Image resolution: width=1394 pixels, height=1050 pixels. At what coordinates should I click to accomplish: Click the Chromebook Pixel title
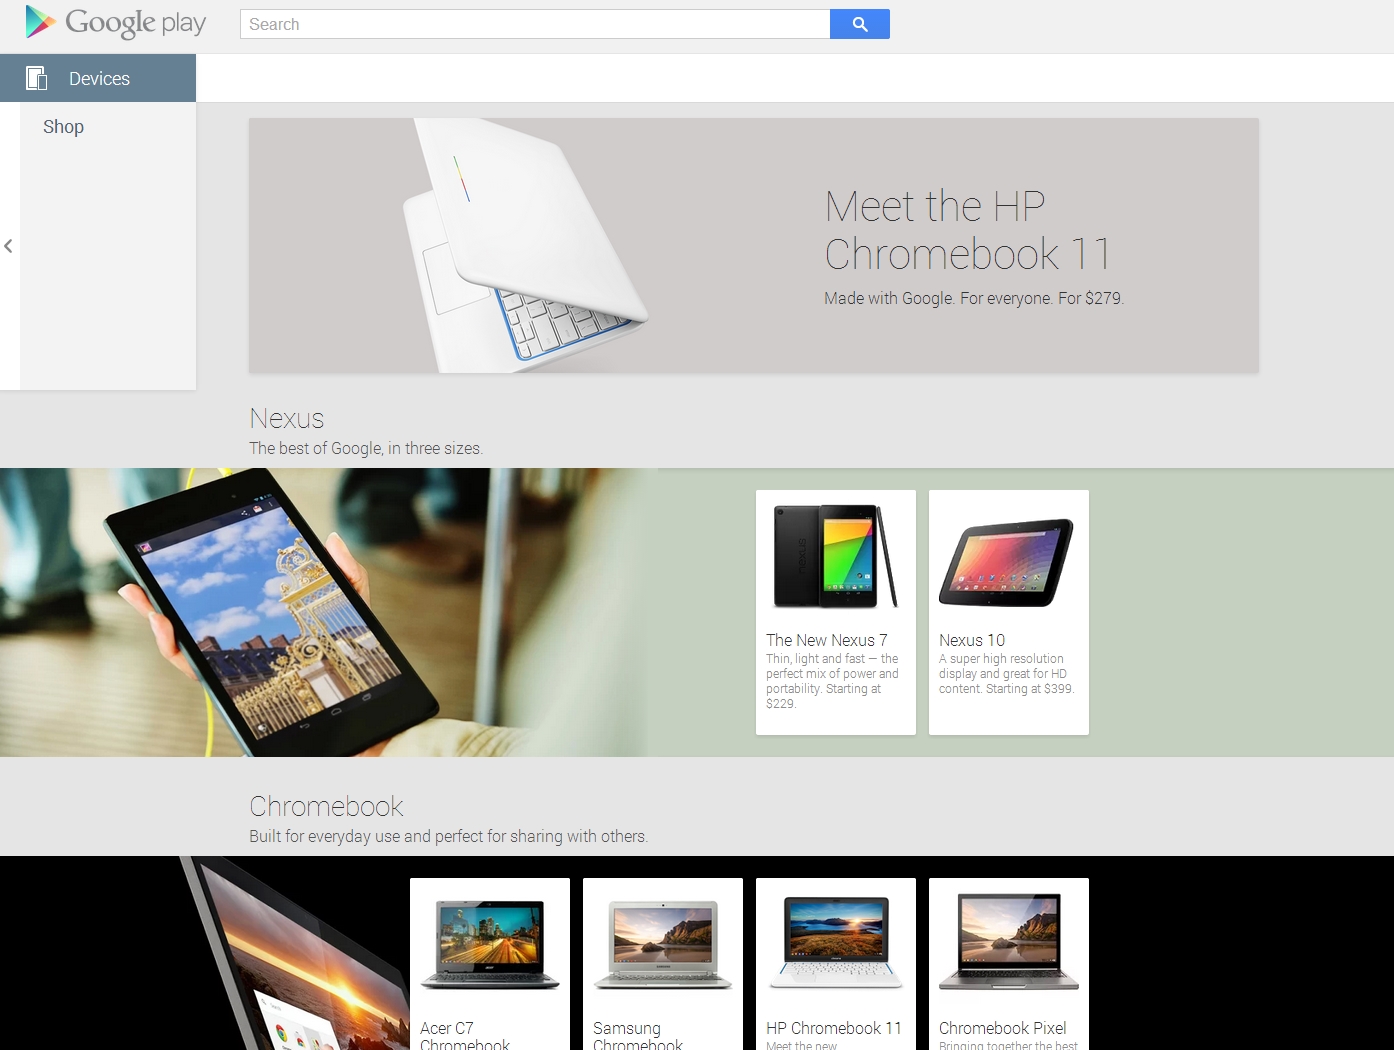(x=1003, y=1028)
